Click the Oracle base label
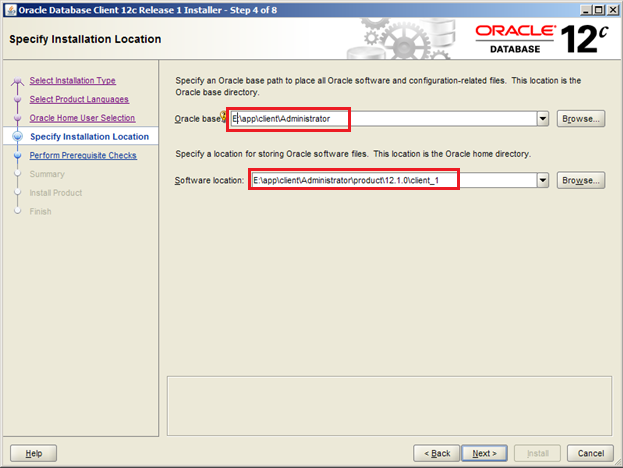 click(x=197, y=119)
